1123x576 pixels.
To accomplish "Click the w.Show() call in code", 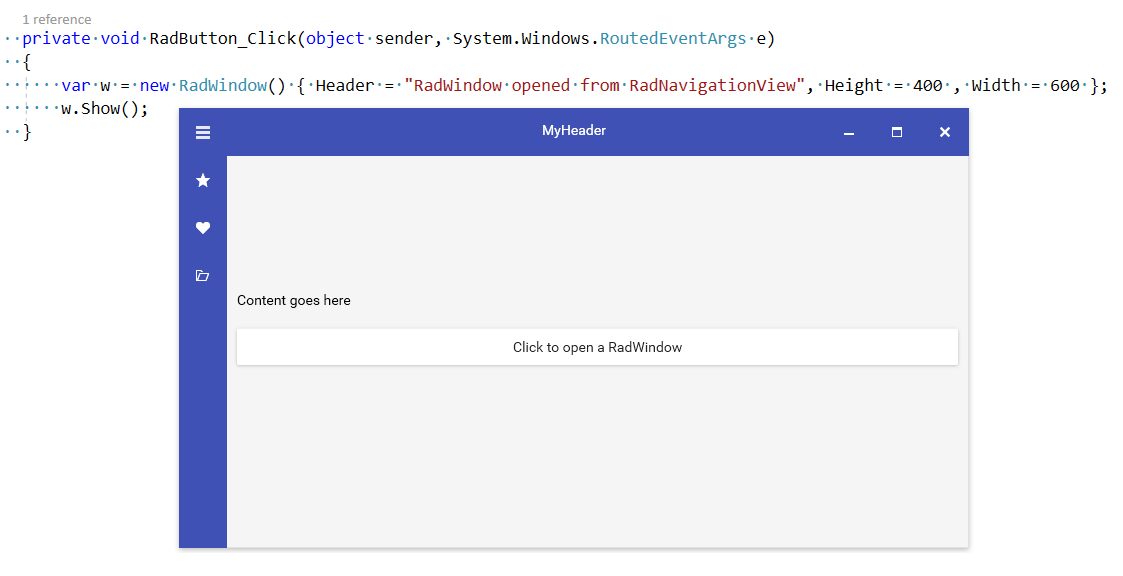I will (x=104, y=109).
